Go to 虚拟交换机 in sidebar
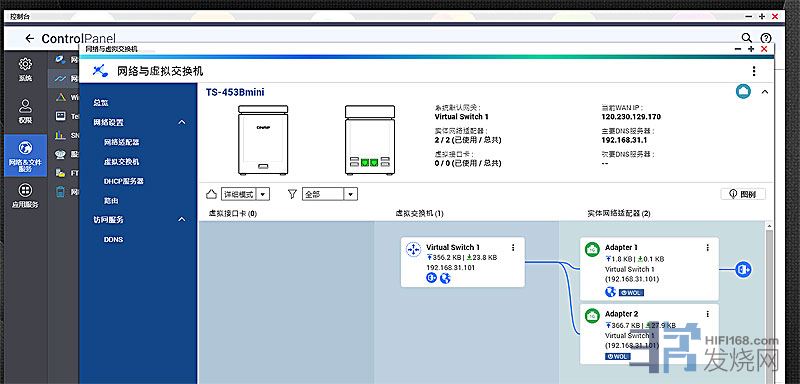 (121, 162)
